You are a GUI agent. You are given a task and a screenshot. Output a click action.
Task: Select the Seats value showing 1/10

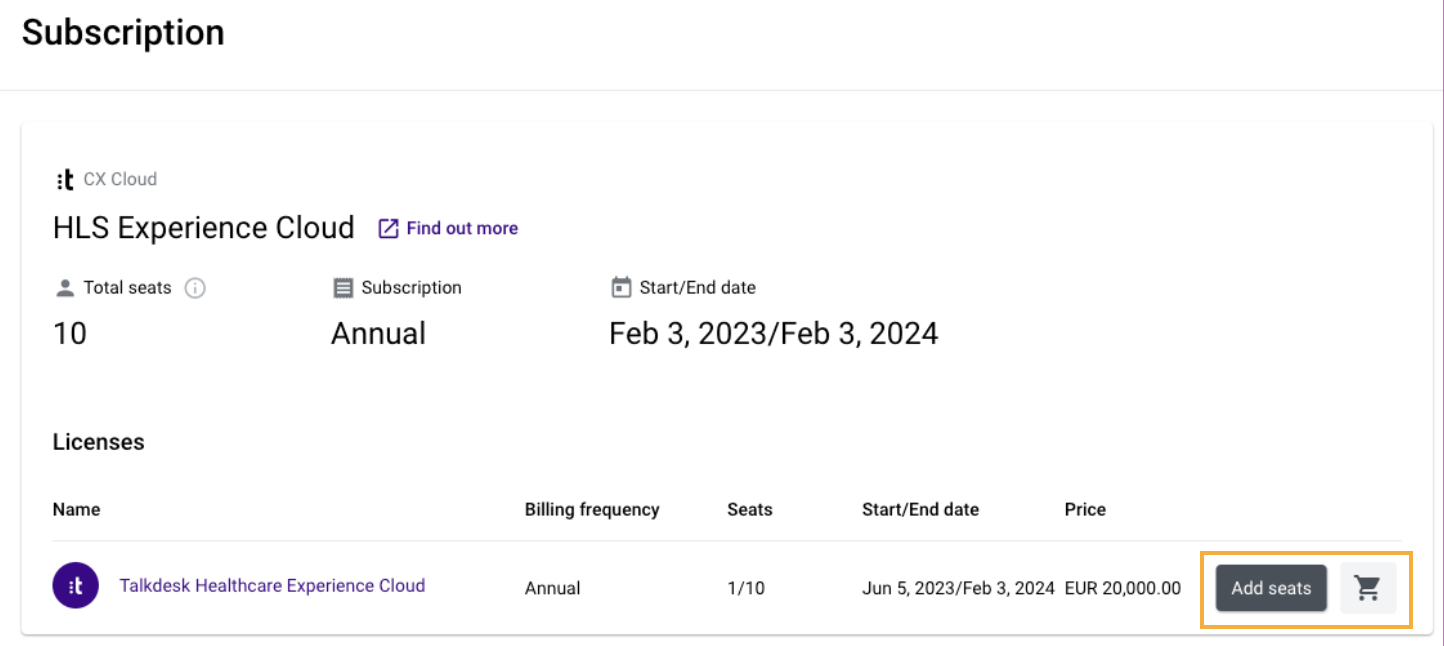tap(746, 588)
